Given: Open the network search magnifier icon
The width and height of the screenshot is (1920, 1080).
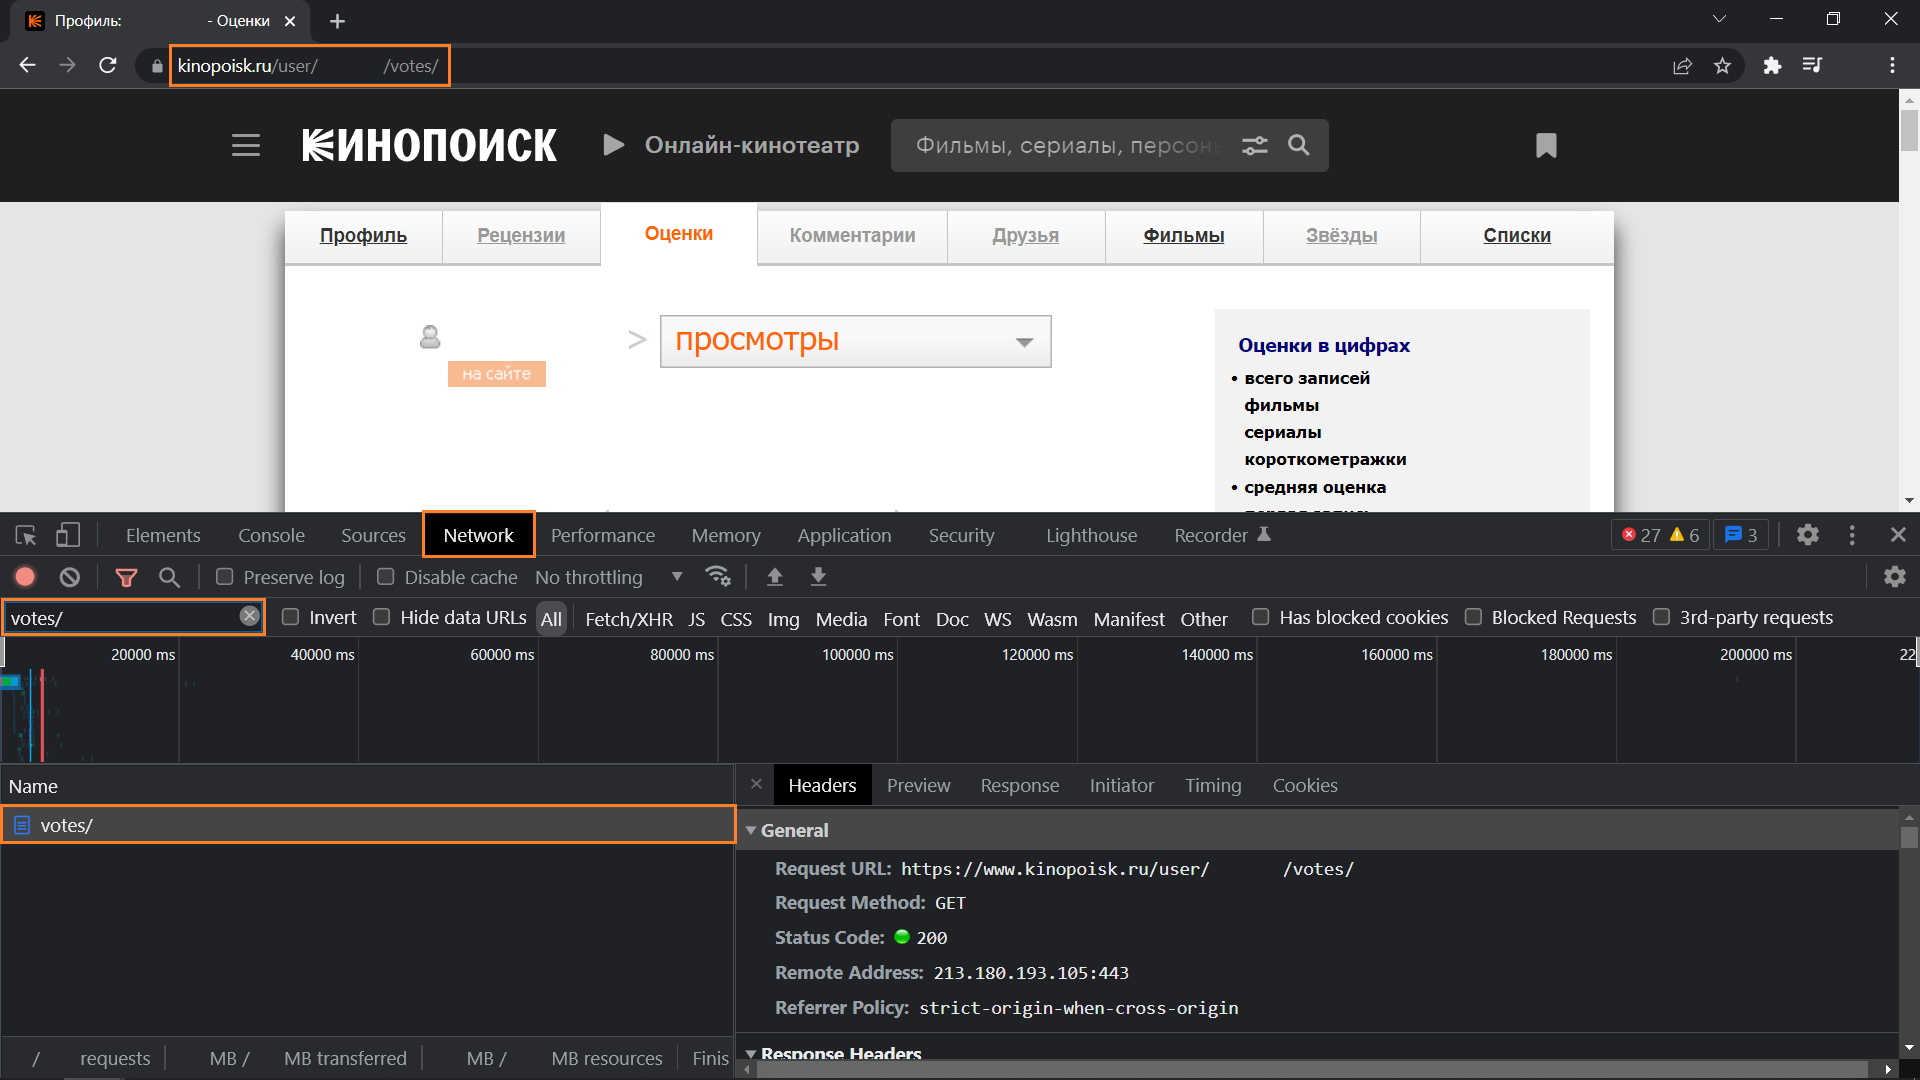Looking at the screenshot, I should tap(170, 577).
